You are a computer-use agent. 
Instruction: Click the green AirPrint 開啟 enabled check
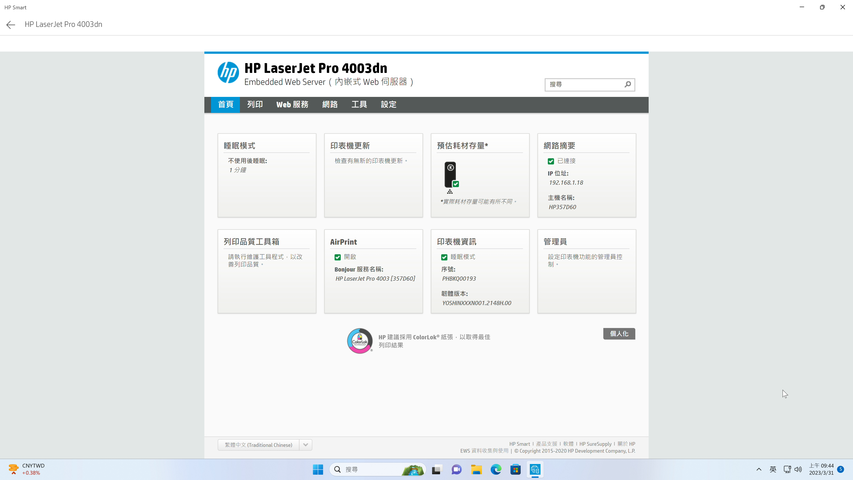[337, 257]
